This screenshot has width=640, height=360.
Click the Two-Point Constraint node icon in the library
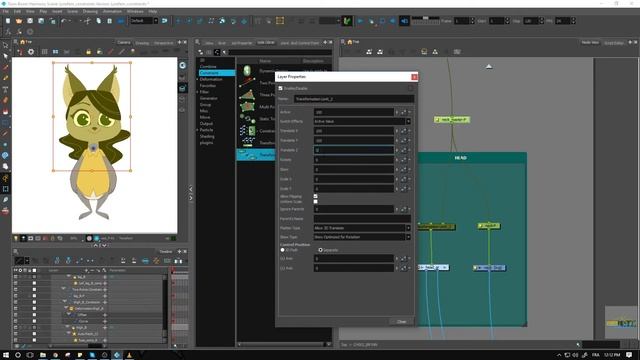click(x=247, y=82)
